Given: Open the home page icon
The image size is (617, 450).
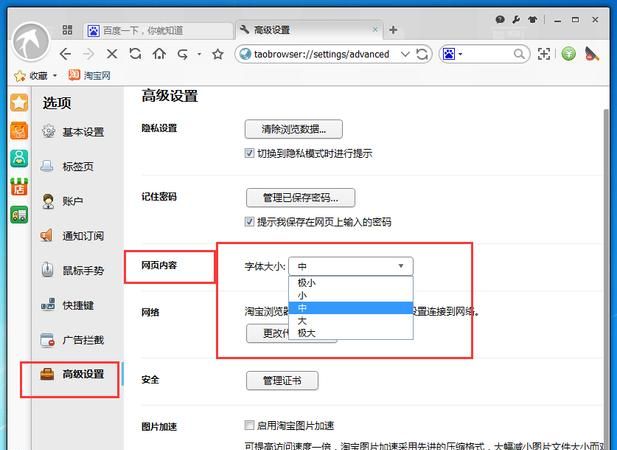Looking at the screenshot, I should 159,53.
